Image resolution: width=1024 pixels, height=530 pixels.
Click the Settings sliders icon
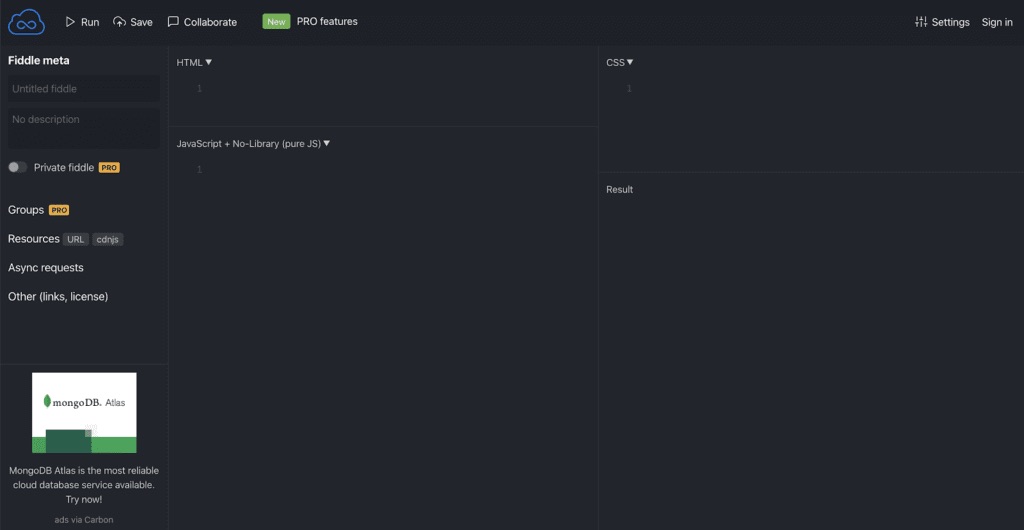[x=921, y=22]
